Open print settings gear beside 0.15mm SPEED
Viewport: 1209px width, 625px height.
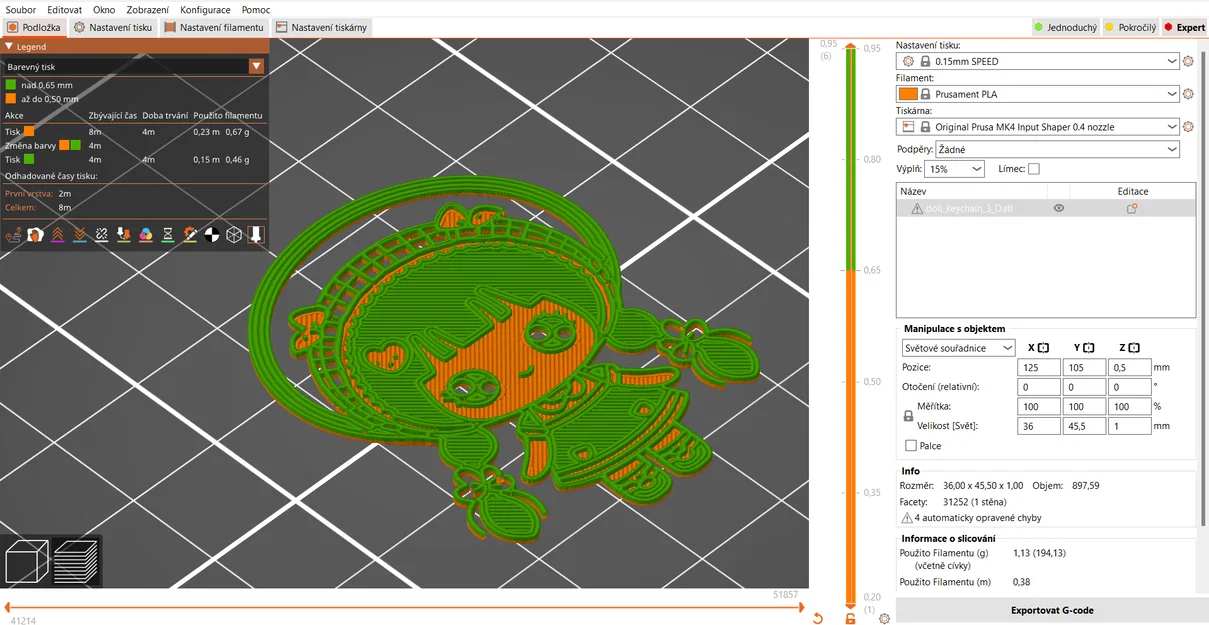1188,61
